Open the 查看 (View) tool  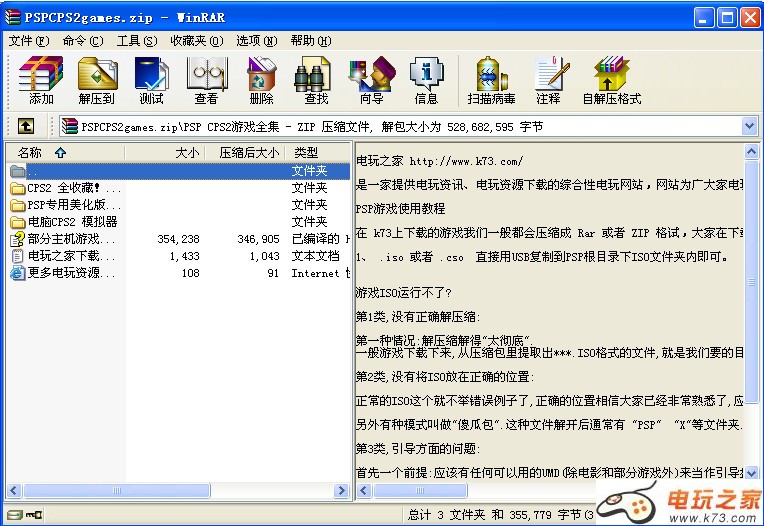206,80
